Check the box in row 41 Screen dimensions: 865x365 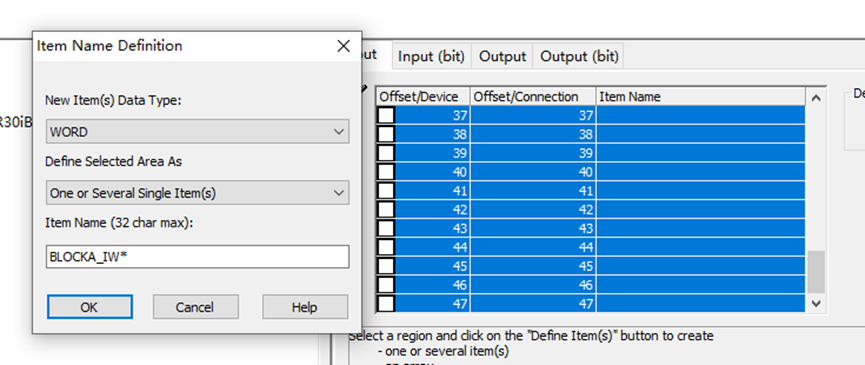click(x=386, y=191)
